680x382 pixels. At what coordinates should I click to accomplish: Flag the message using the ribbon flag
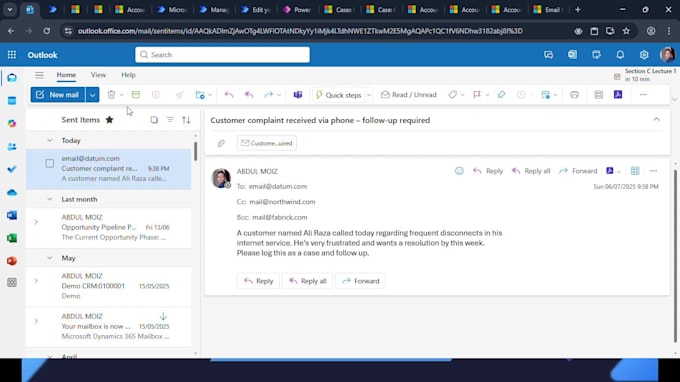coord(477,95)
